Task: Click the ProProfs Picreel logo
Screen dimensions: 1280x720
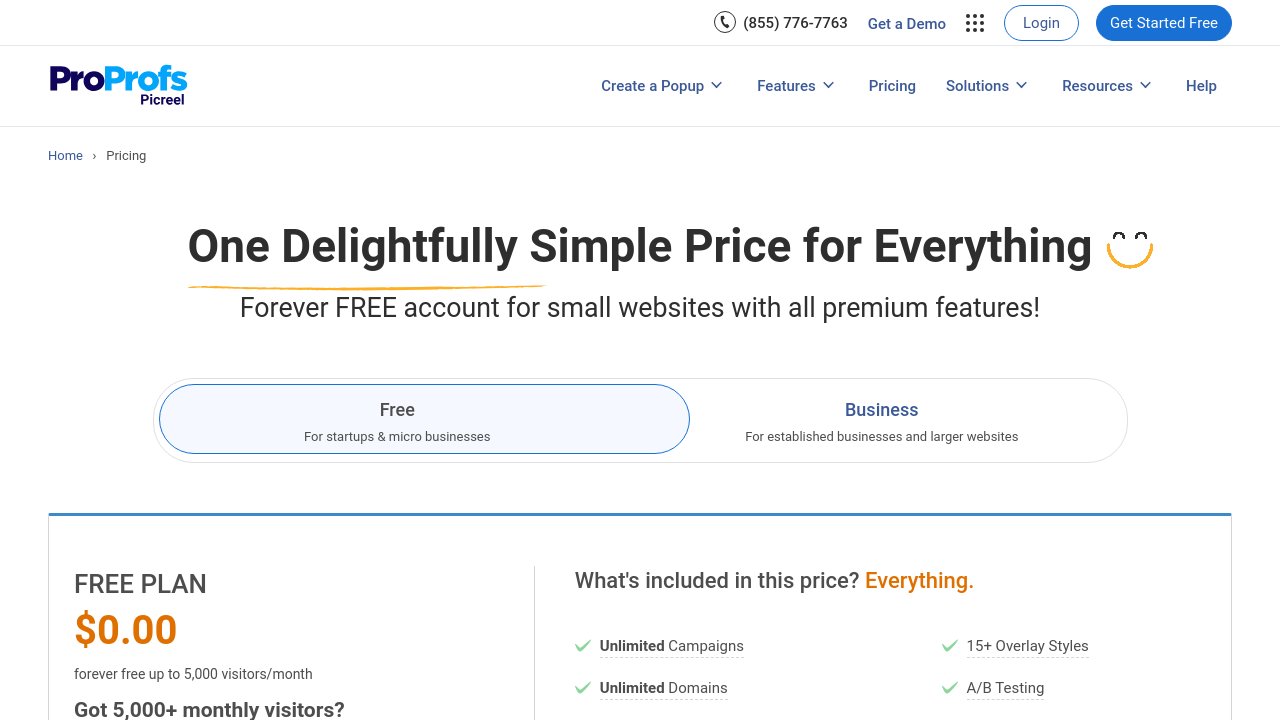Action: point(118,85)
